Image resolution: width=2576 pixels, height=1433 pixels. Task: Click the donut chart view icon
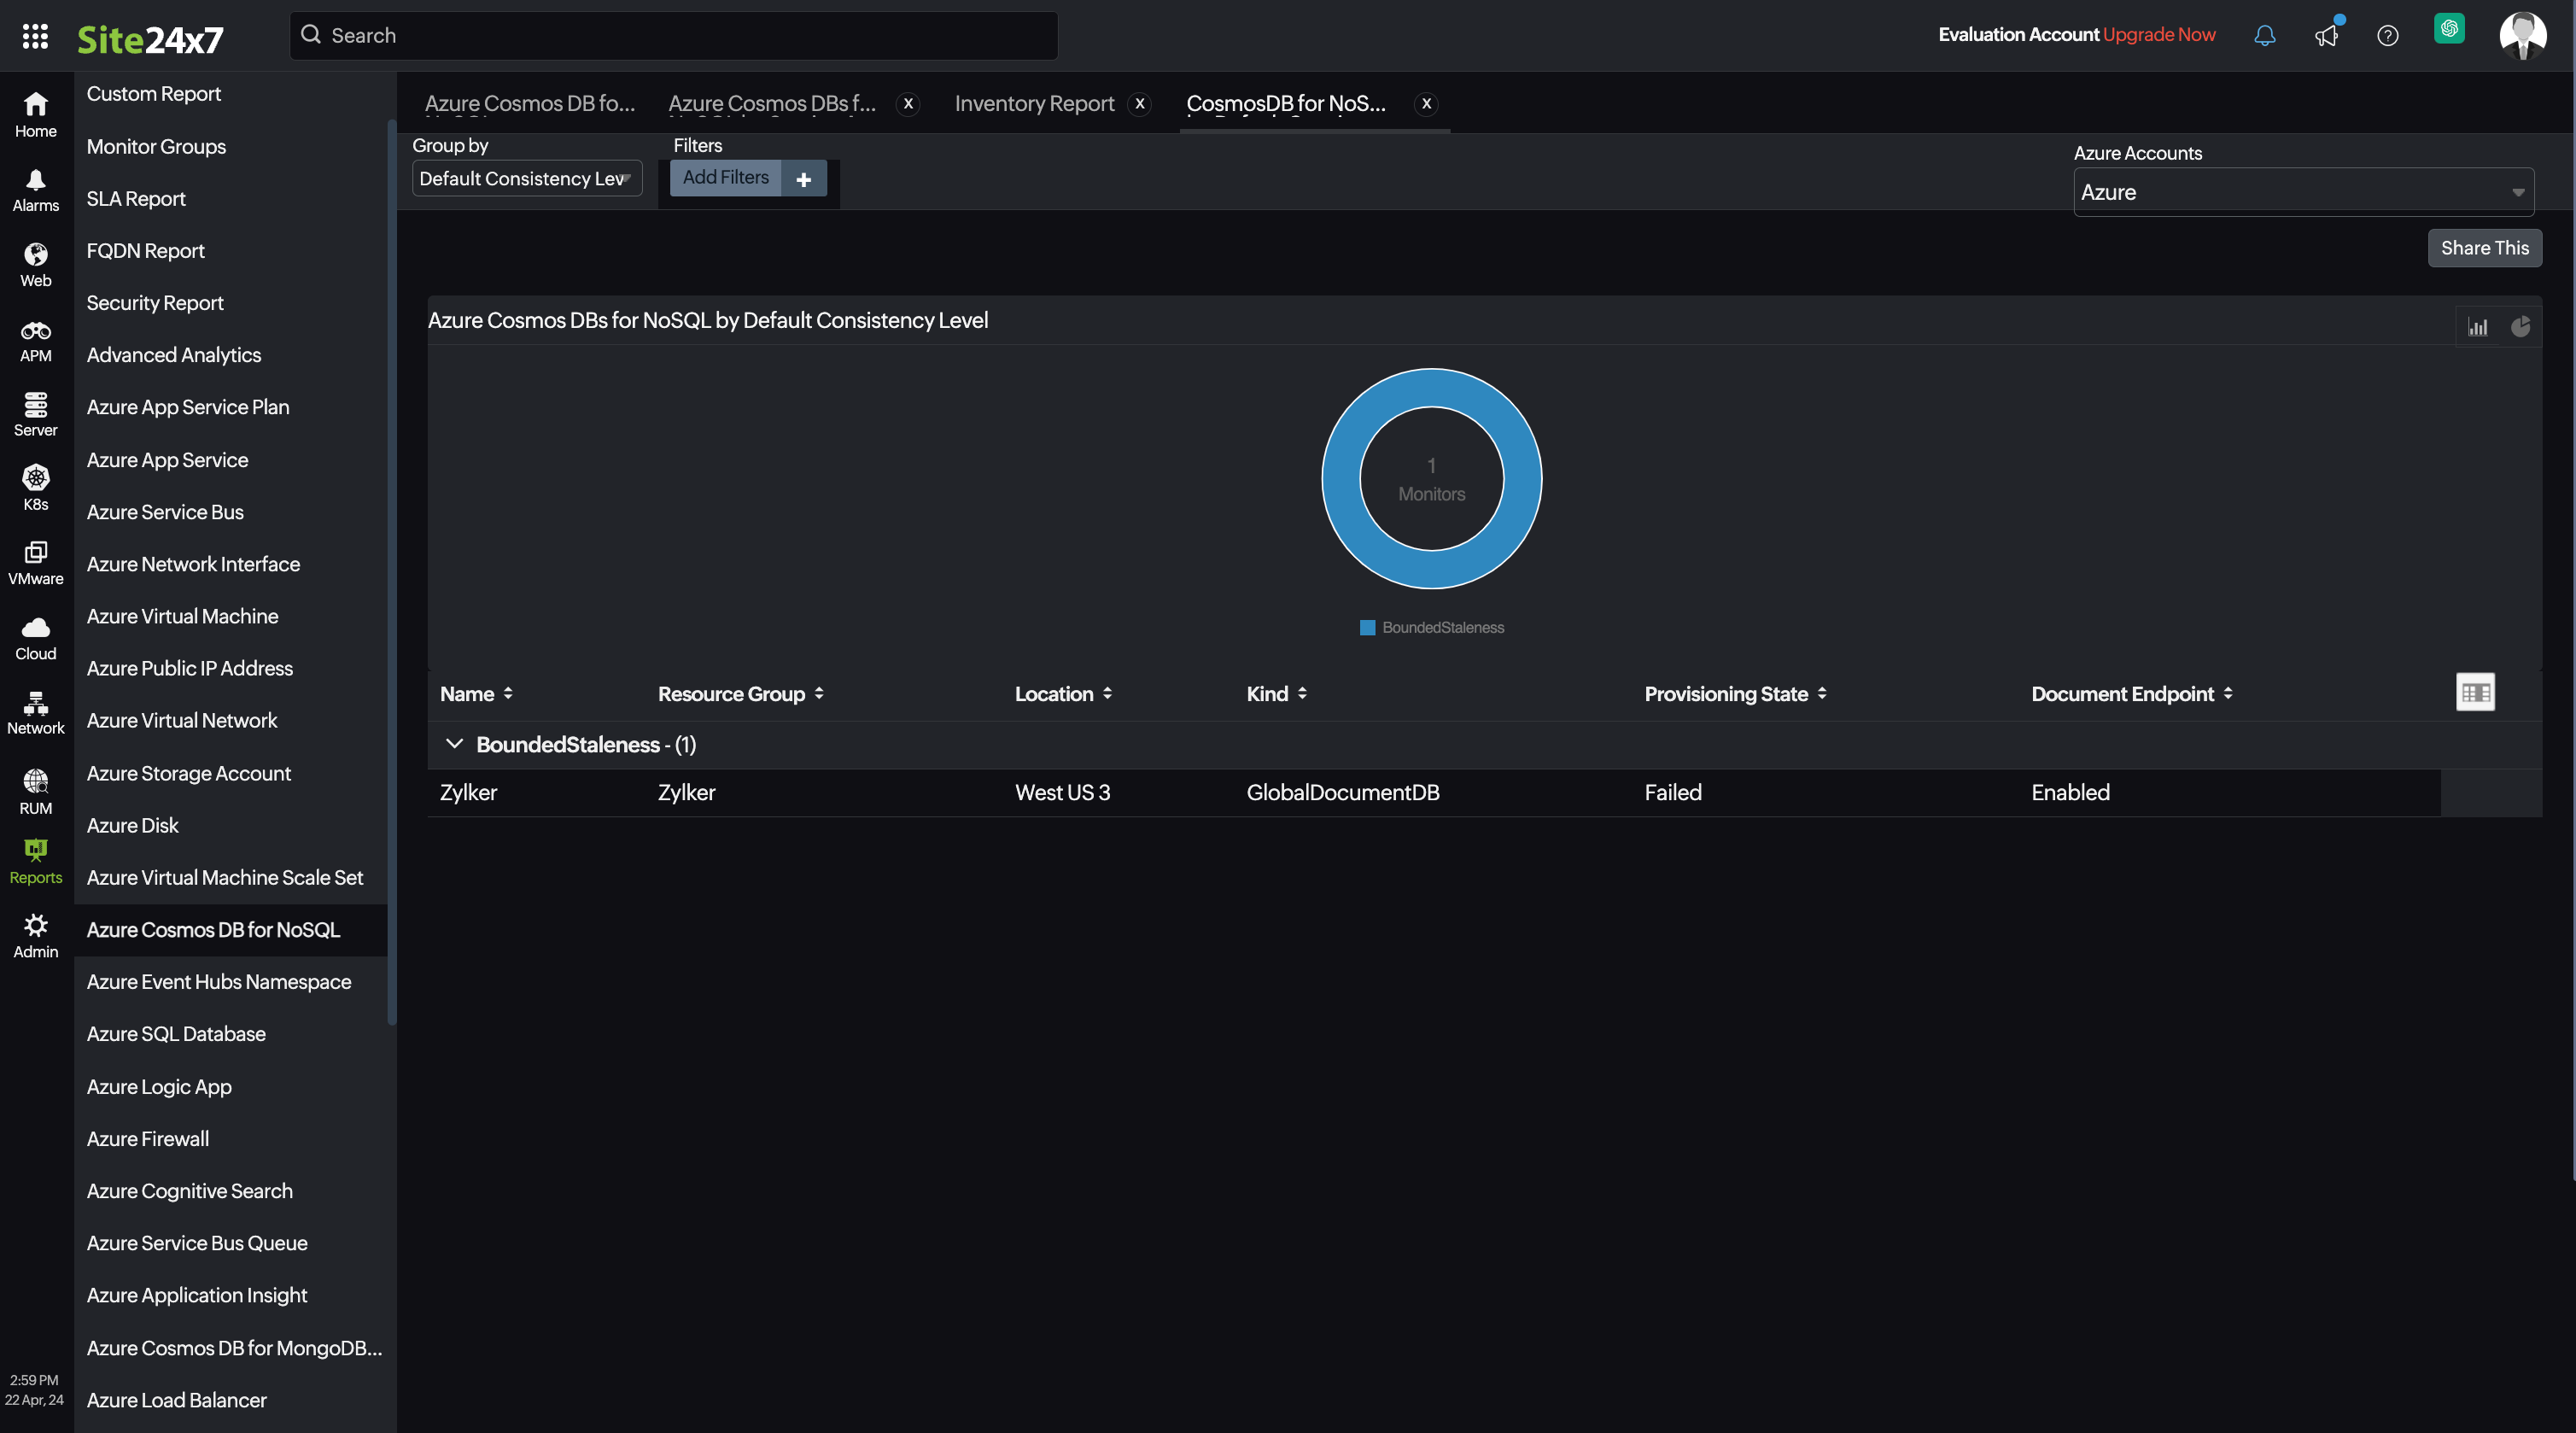point(2523,325)
